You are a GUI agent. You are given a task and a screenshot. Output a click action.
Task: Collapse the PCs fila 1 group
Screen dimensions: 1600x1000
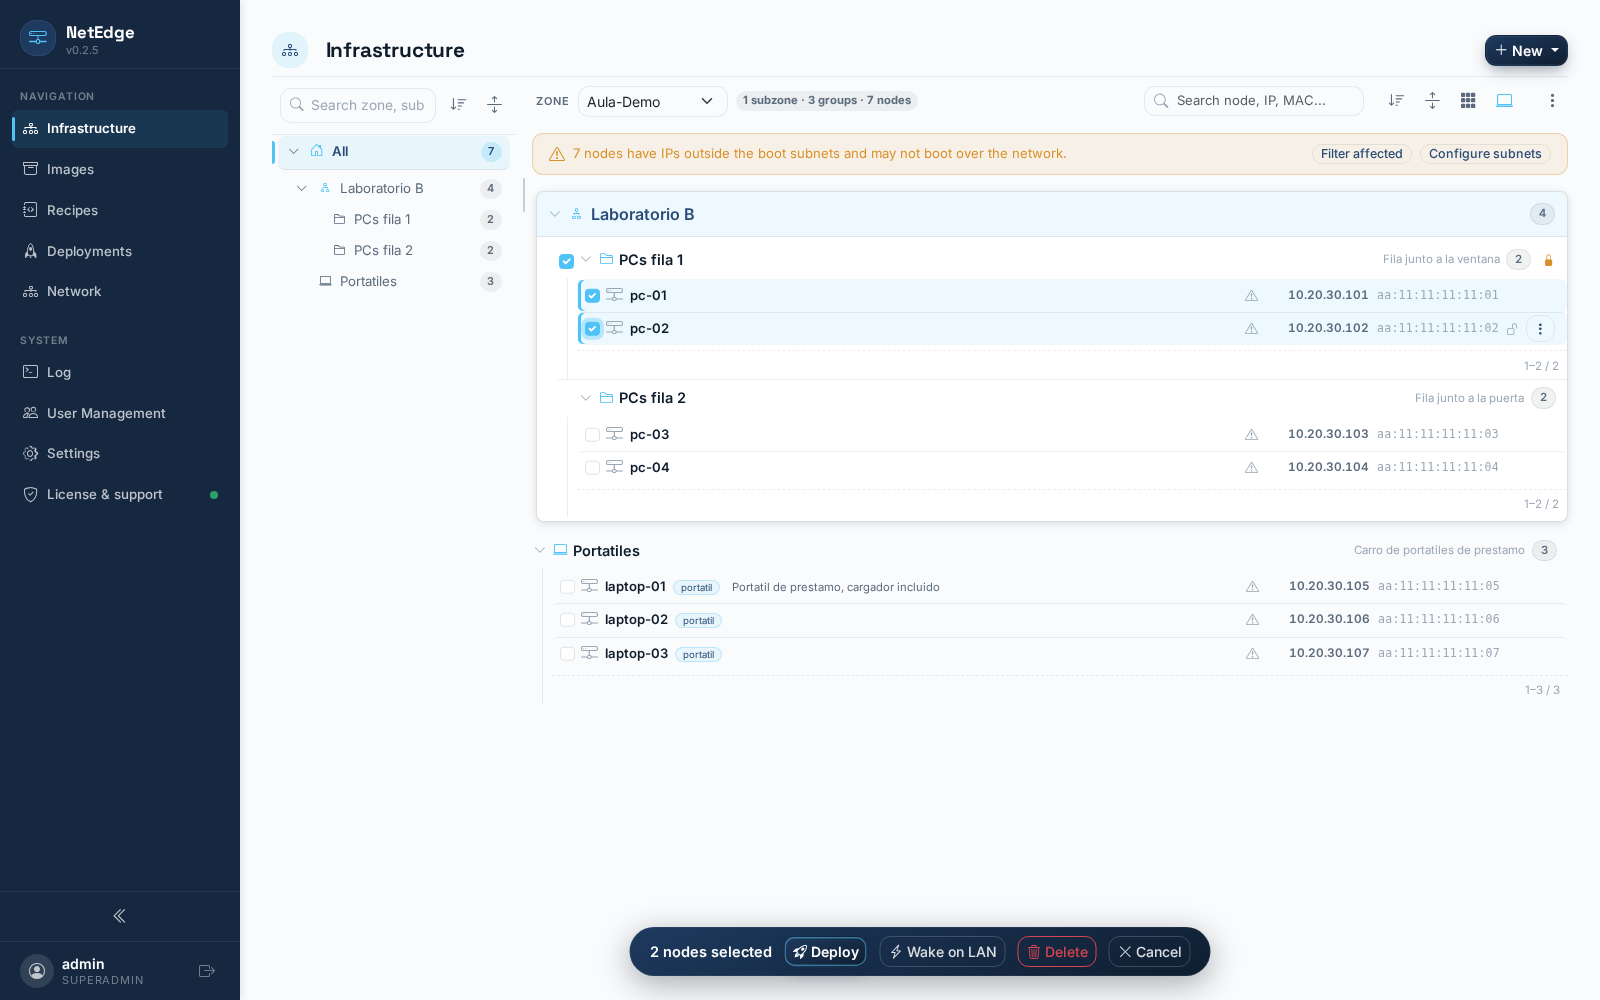pos(586,260)
